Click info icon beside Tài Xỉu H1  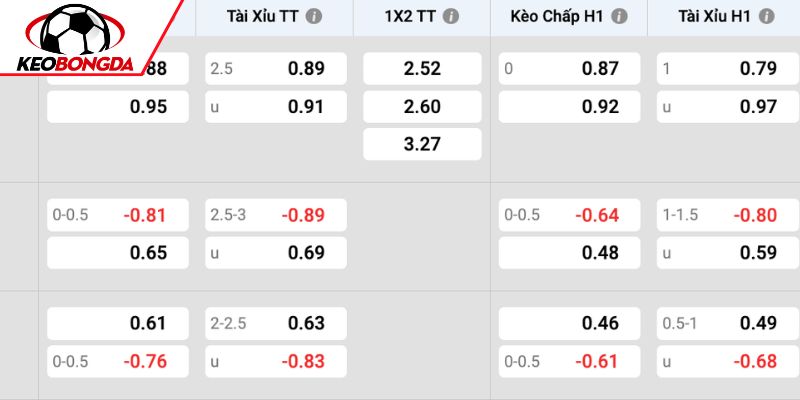tap(766, 17)
